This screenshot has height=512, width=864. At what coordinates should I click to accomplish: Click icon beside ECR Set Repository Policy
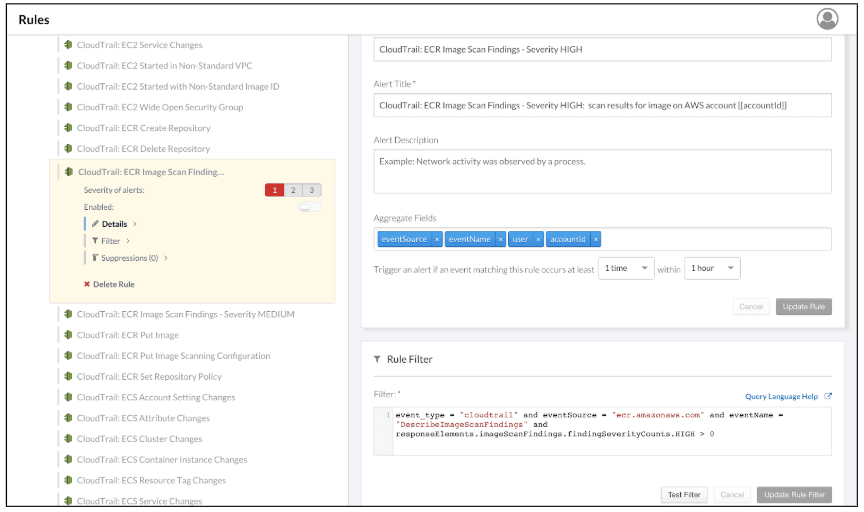[68, 376]
